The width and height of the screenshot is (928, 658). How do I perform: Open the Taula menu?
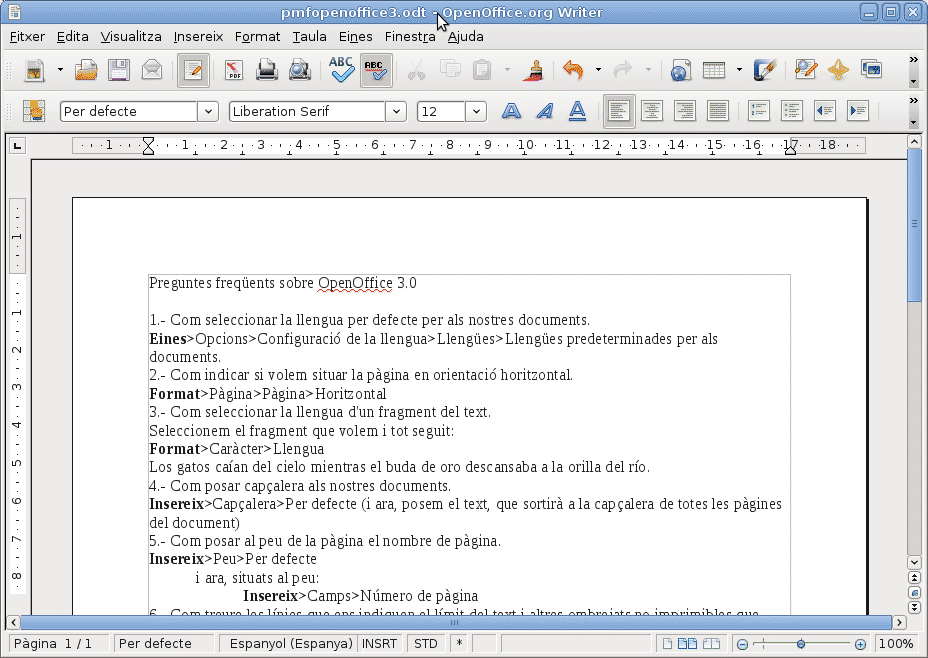click(x=310, y=37)
